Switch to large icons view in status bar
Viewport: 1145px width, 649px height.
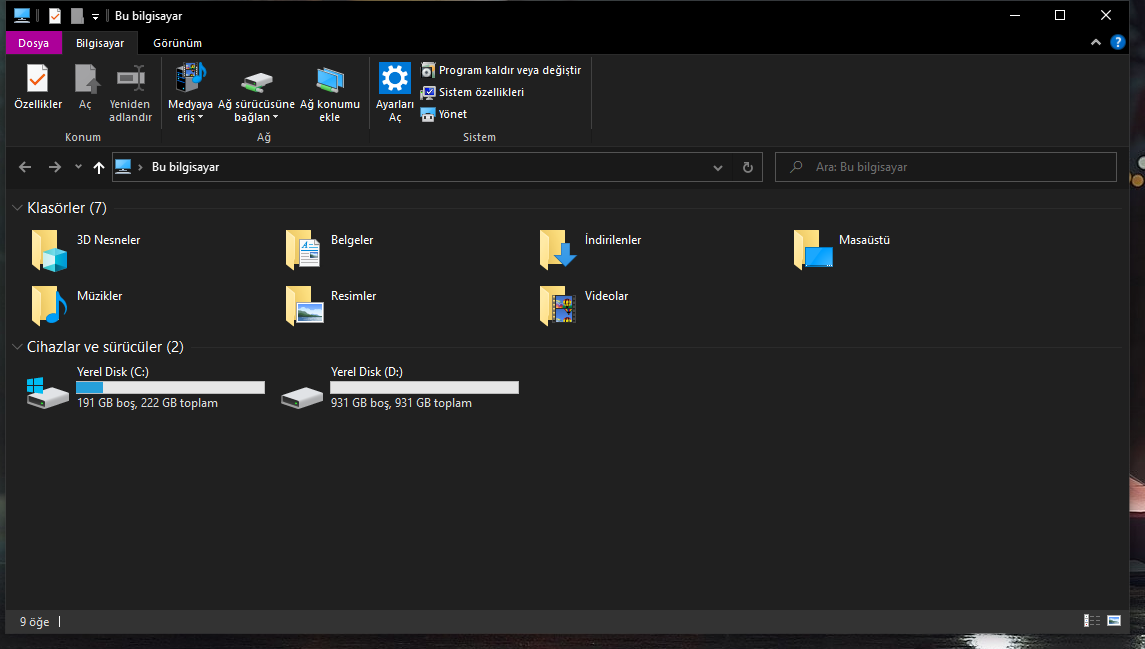click(x=1114, y=621)
